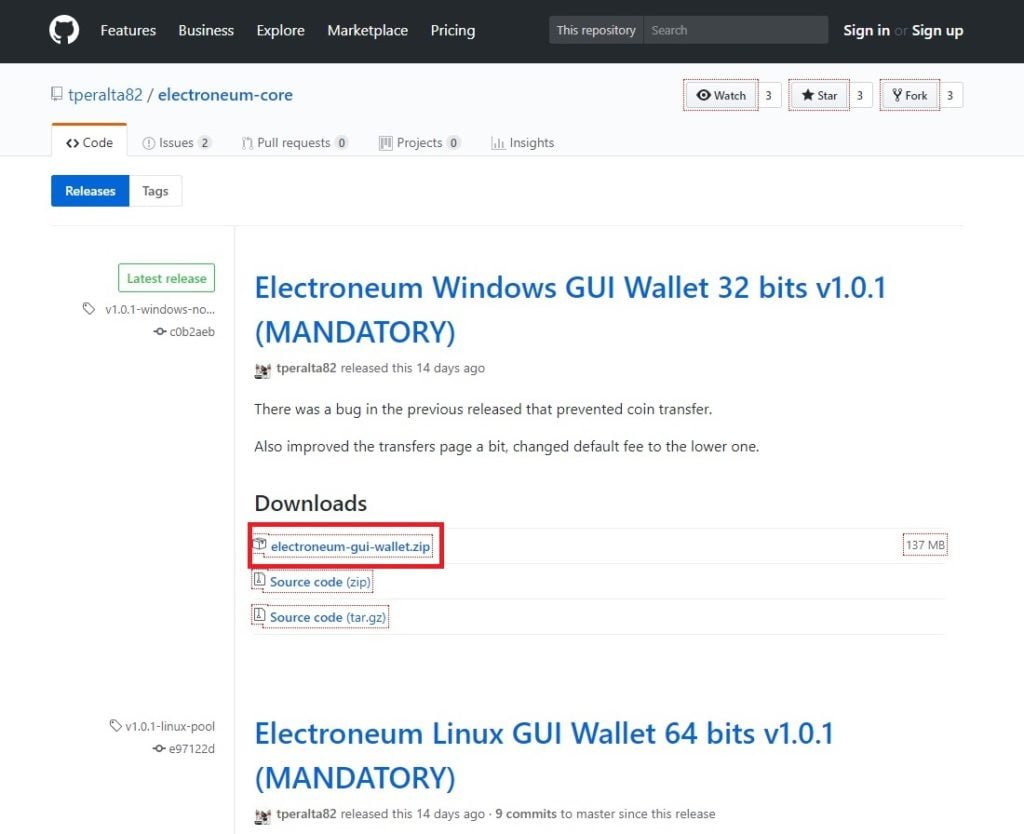Viewport: 1024px width, 834px height.
Task: Click the 'This repository' search scope label
Action: 596,30
